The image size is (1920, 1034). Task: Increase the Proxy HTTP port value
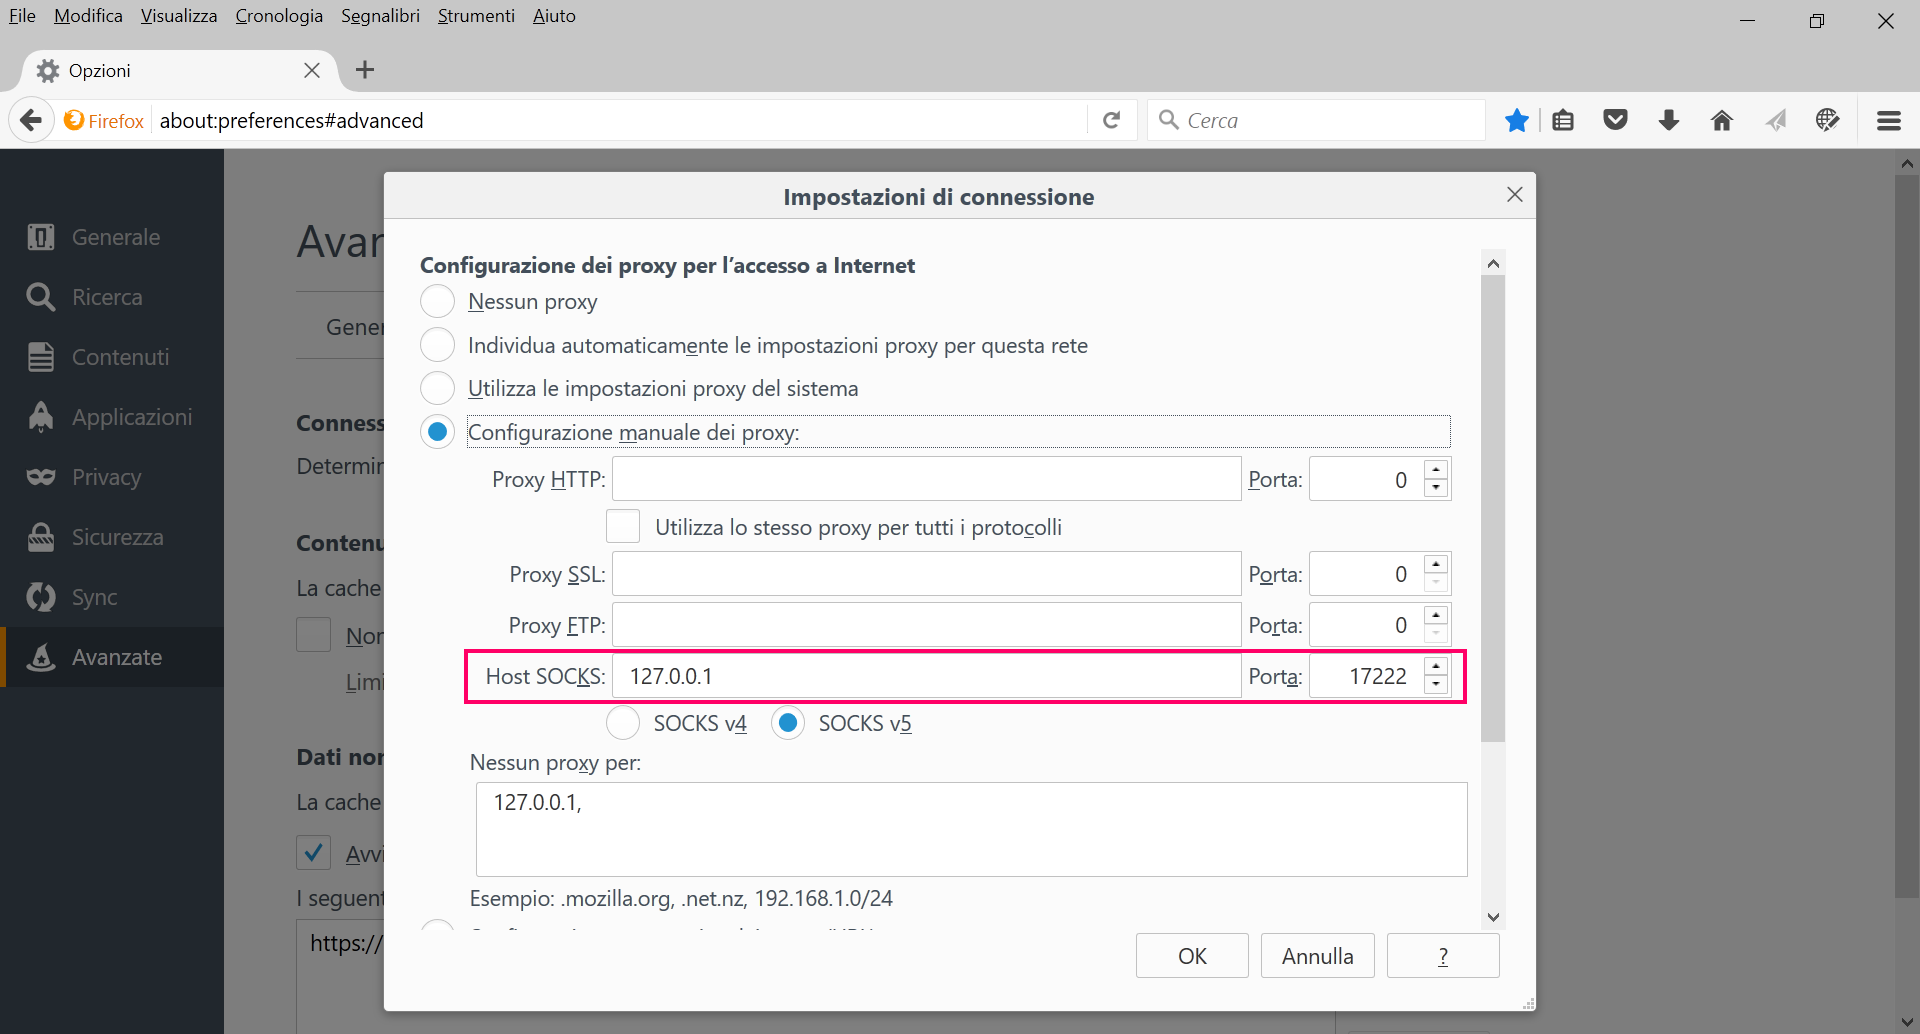[1436, 469]
